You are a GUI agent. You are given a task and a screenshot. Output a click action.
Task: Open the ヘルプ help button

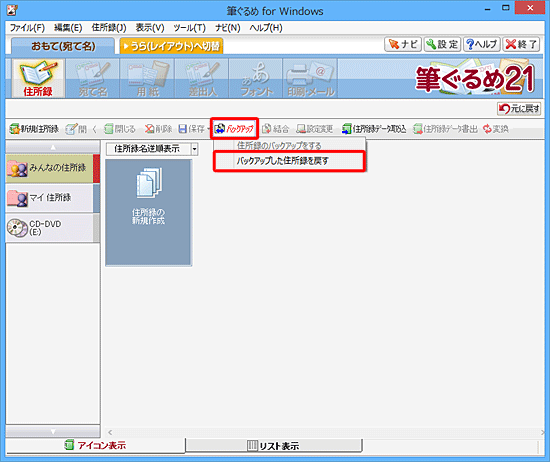481,45
